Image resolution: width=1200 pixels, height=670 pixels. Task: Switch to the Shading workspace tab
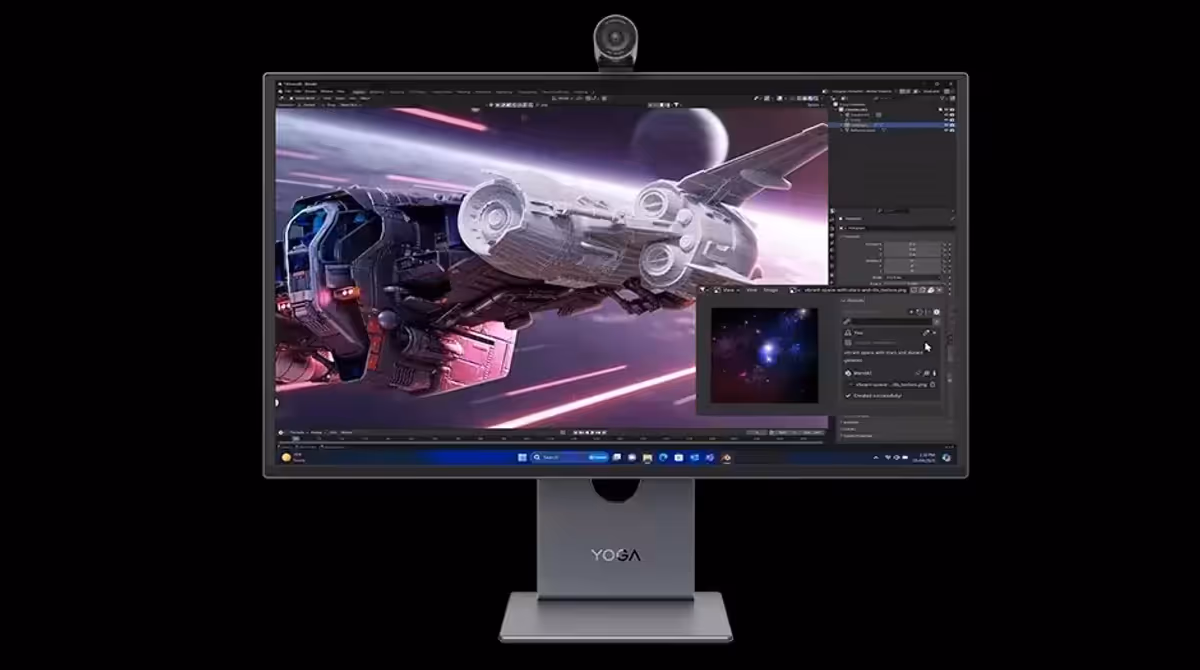464,92
